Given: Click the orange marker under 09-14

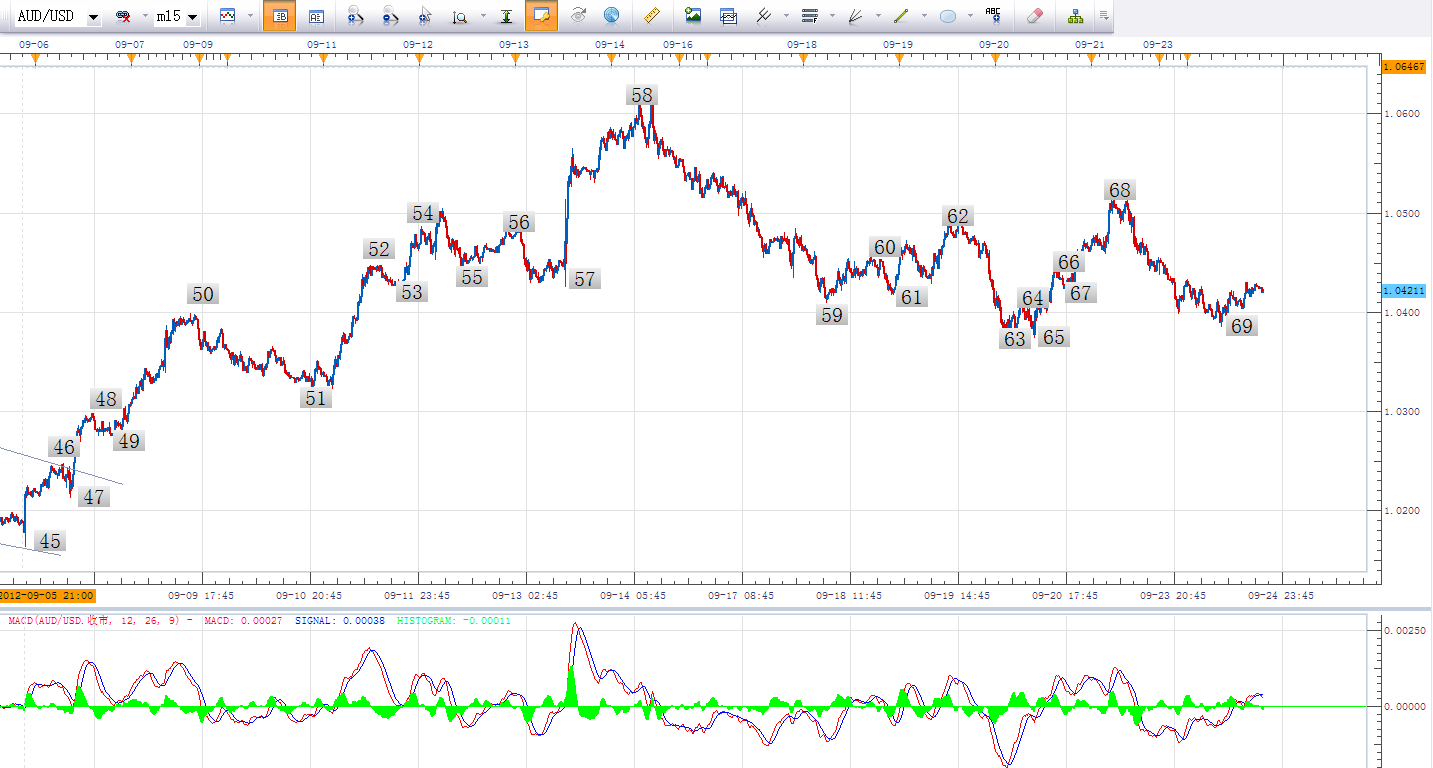Looking at the screenshot, I should point(611,60).
